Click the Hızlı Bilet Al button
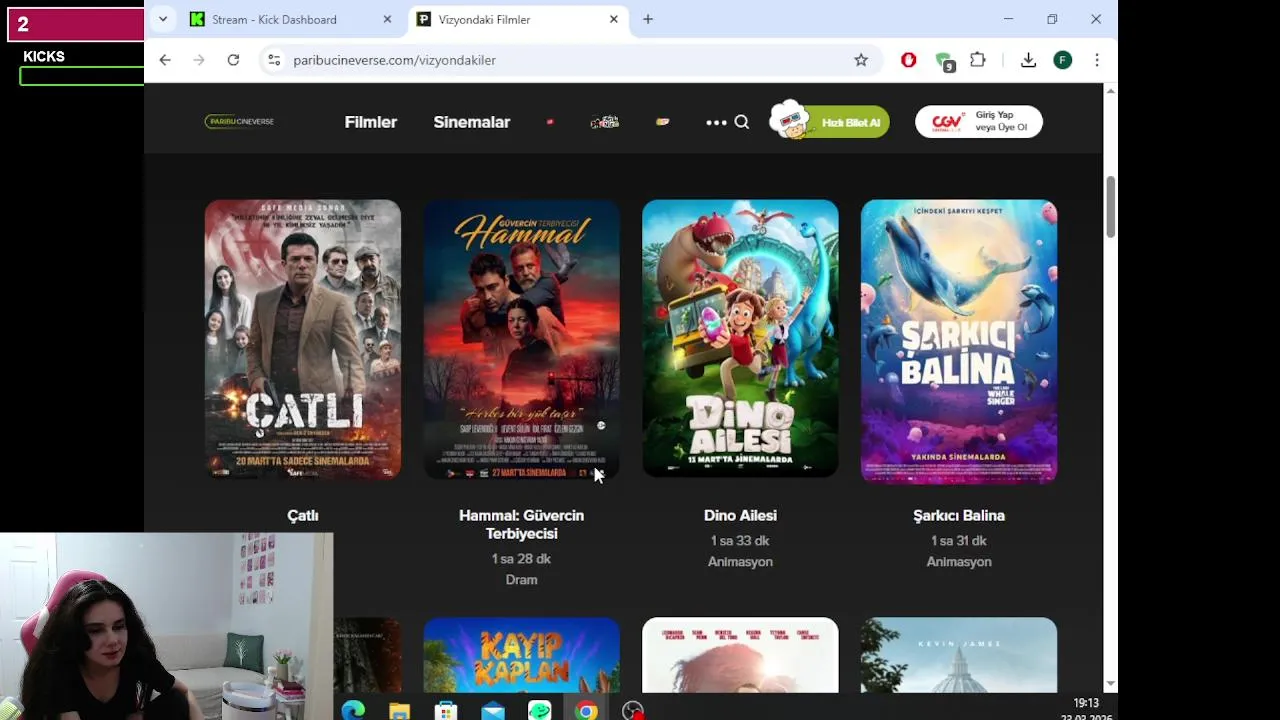The image size is (1280, 720). pos(829,121)
